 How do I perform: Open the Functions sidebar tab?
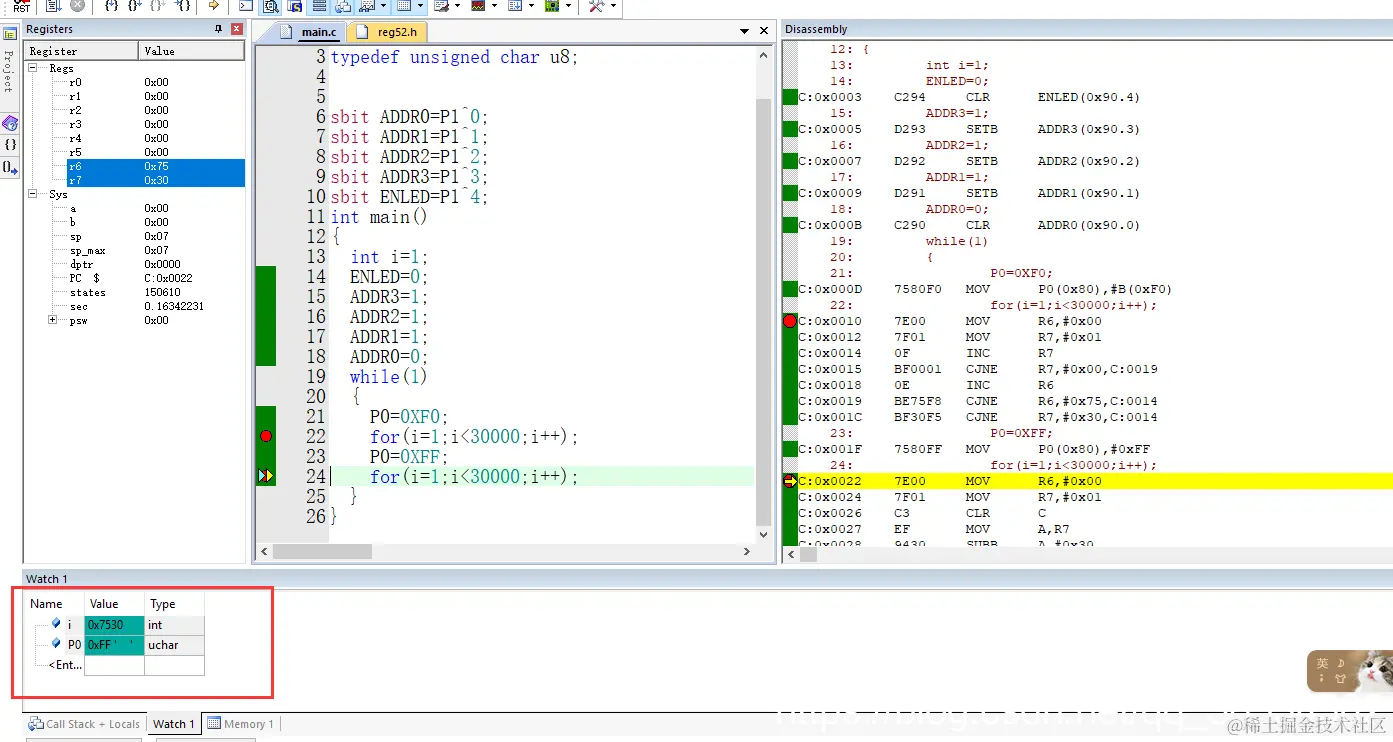point(10,145)
